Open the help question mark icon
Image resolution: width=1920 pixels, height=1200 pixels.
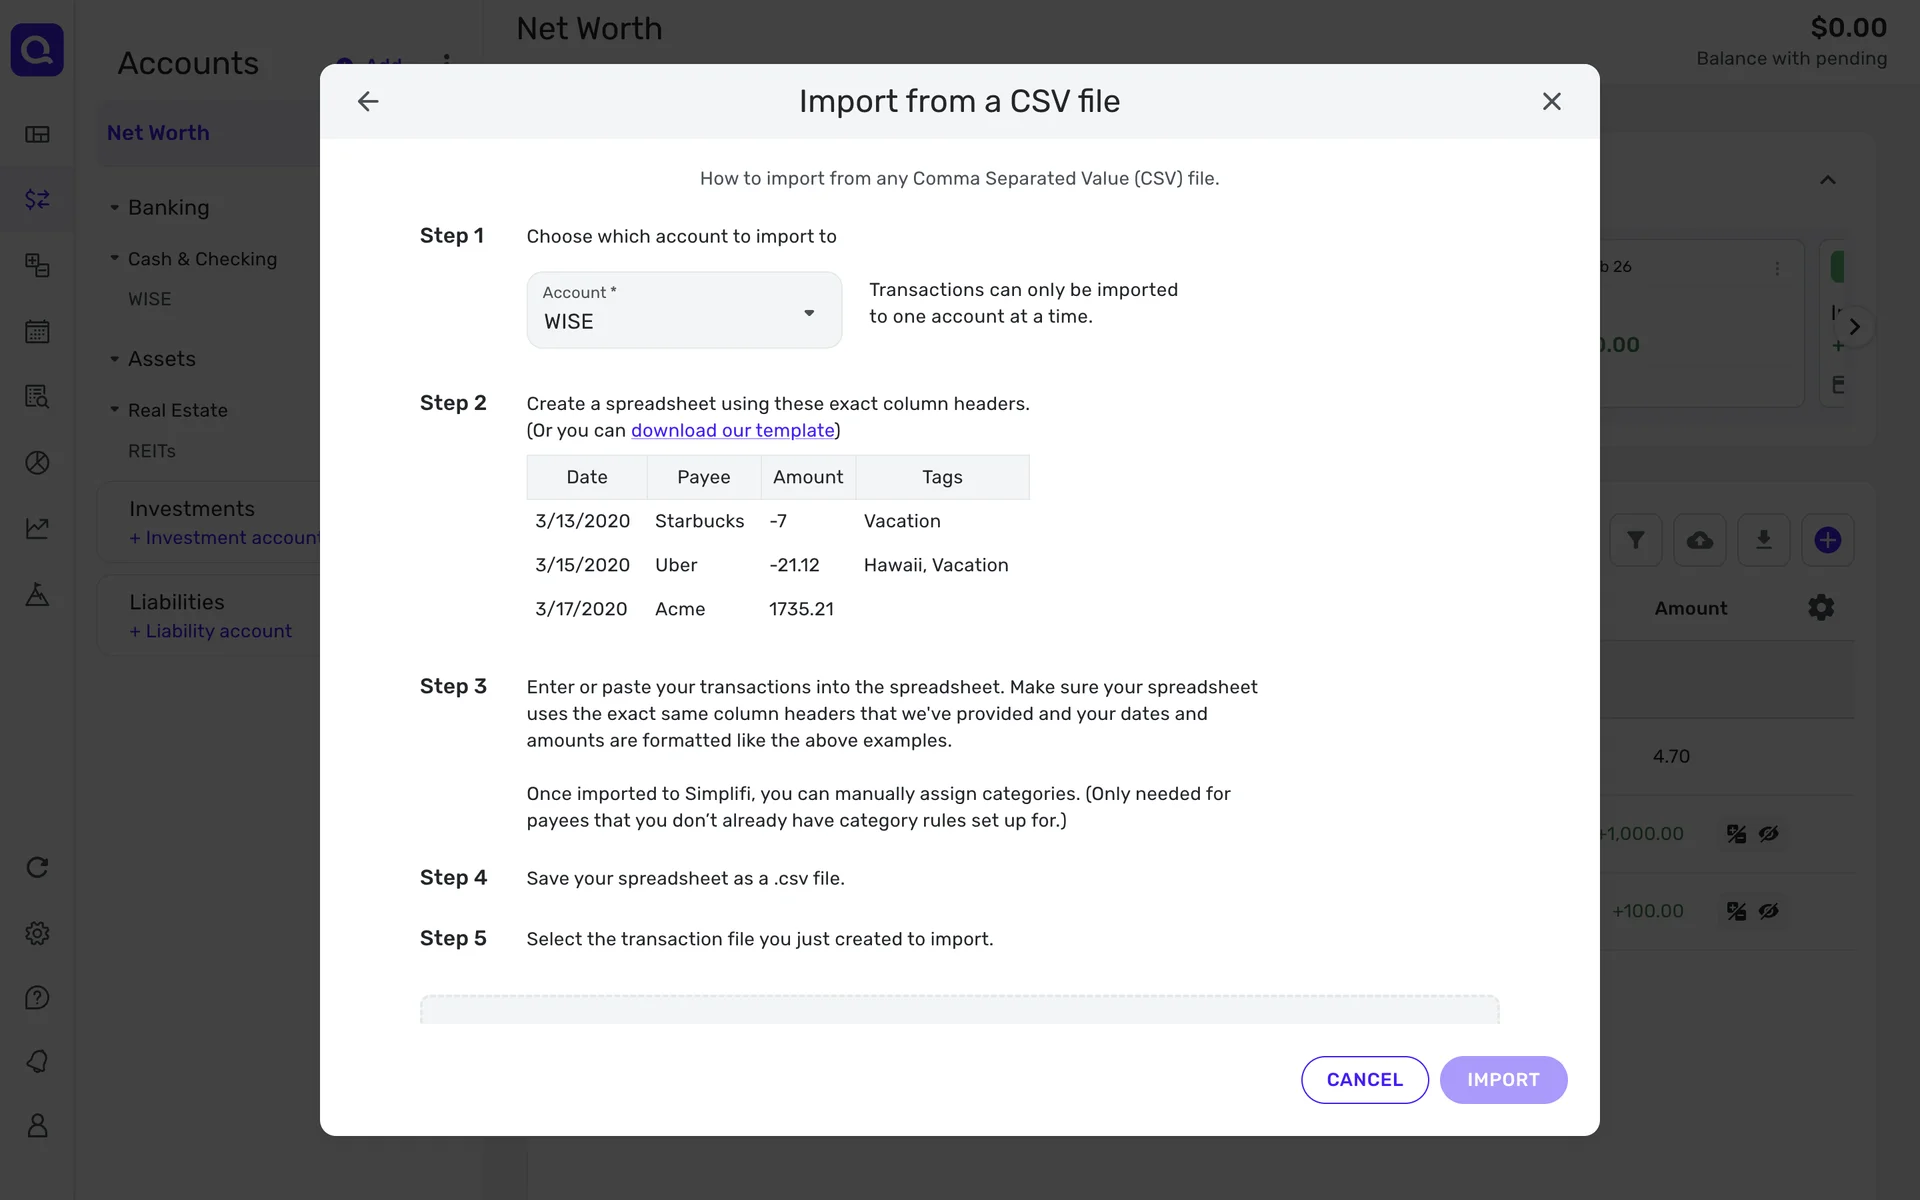coord(37,997)
